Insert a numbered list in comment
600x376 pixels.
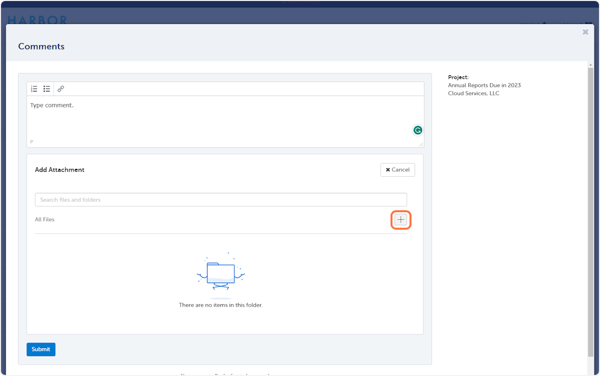coord(34,89)
